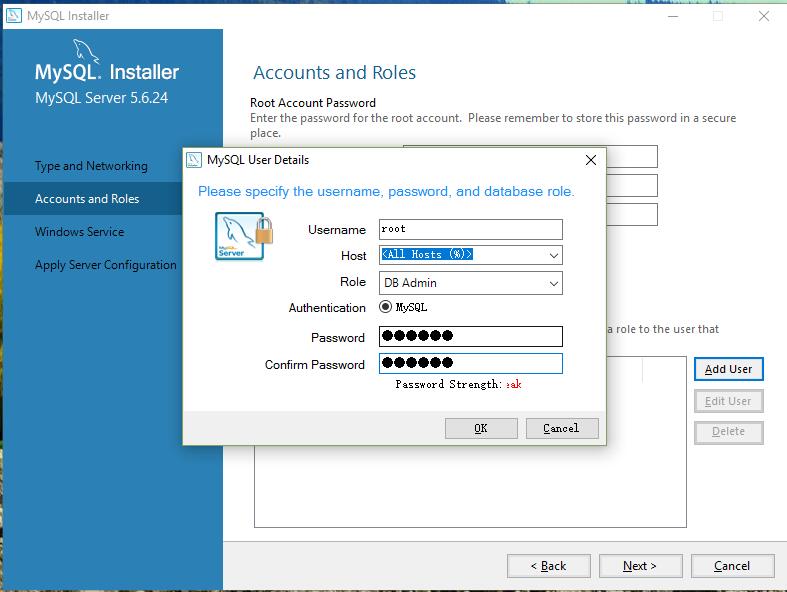
Task: Expand the Role dropdown showing DB Admin
Action: [553, 283]
